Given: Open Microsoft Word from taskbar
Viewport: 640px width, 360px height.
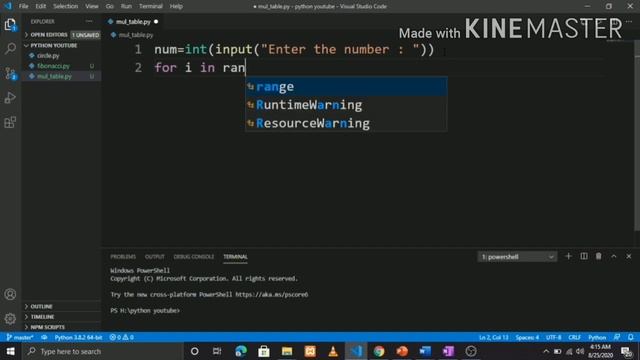Looking at the screenshot, I should point(425,351).
